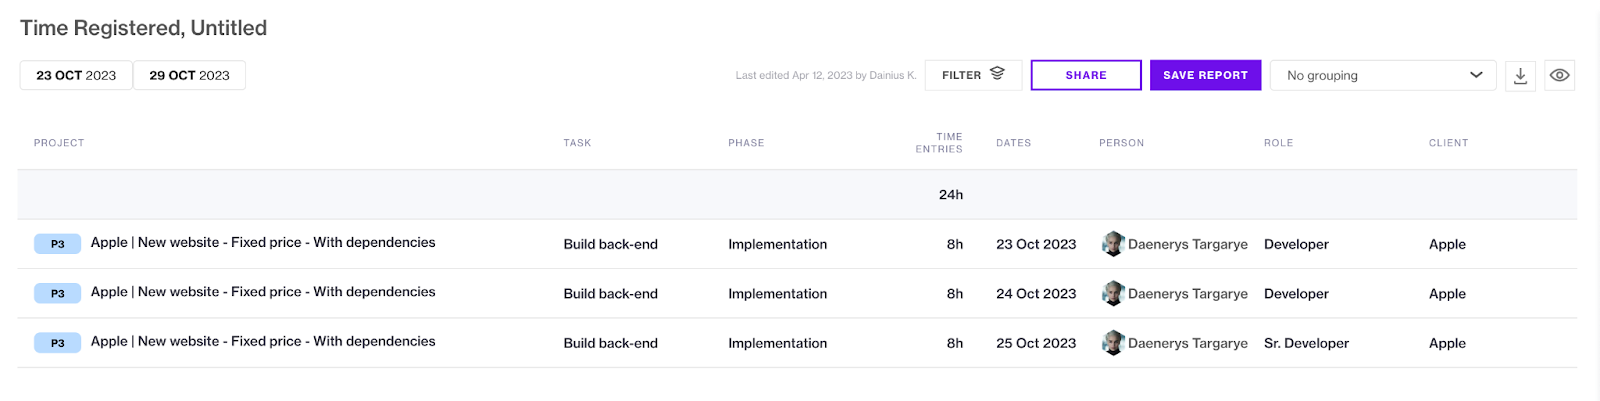Open the No grouping dropdown
The width and height of the screenshot is (1600, 401).
[x=1383, y=76]
